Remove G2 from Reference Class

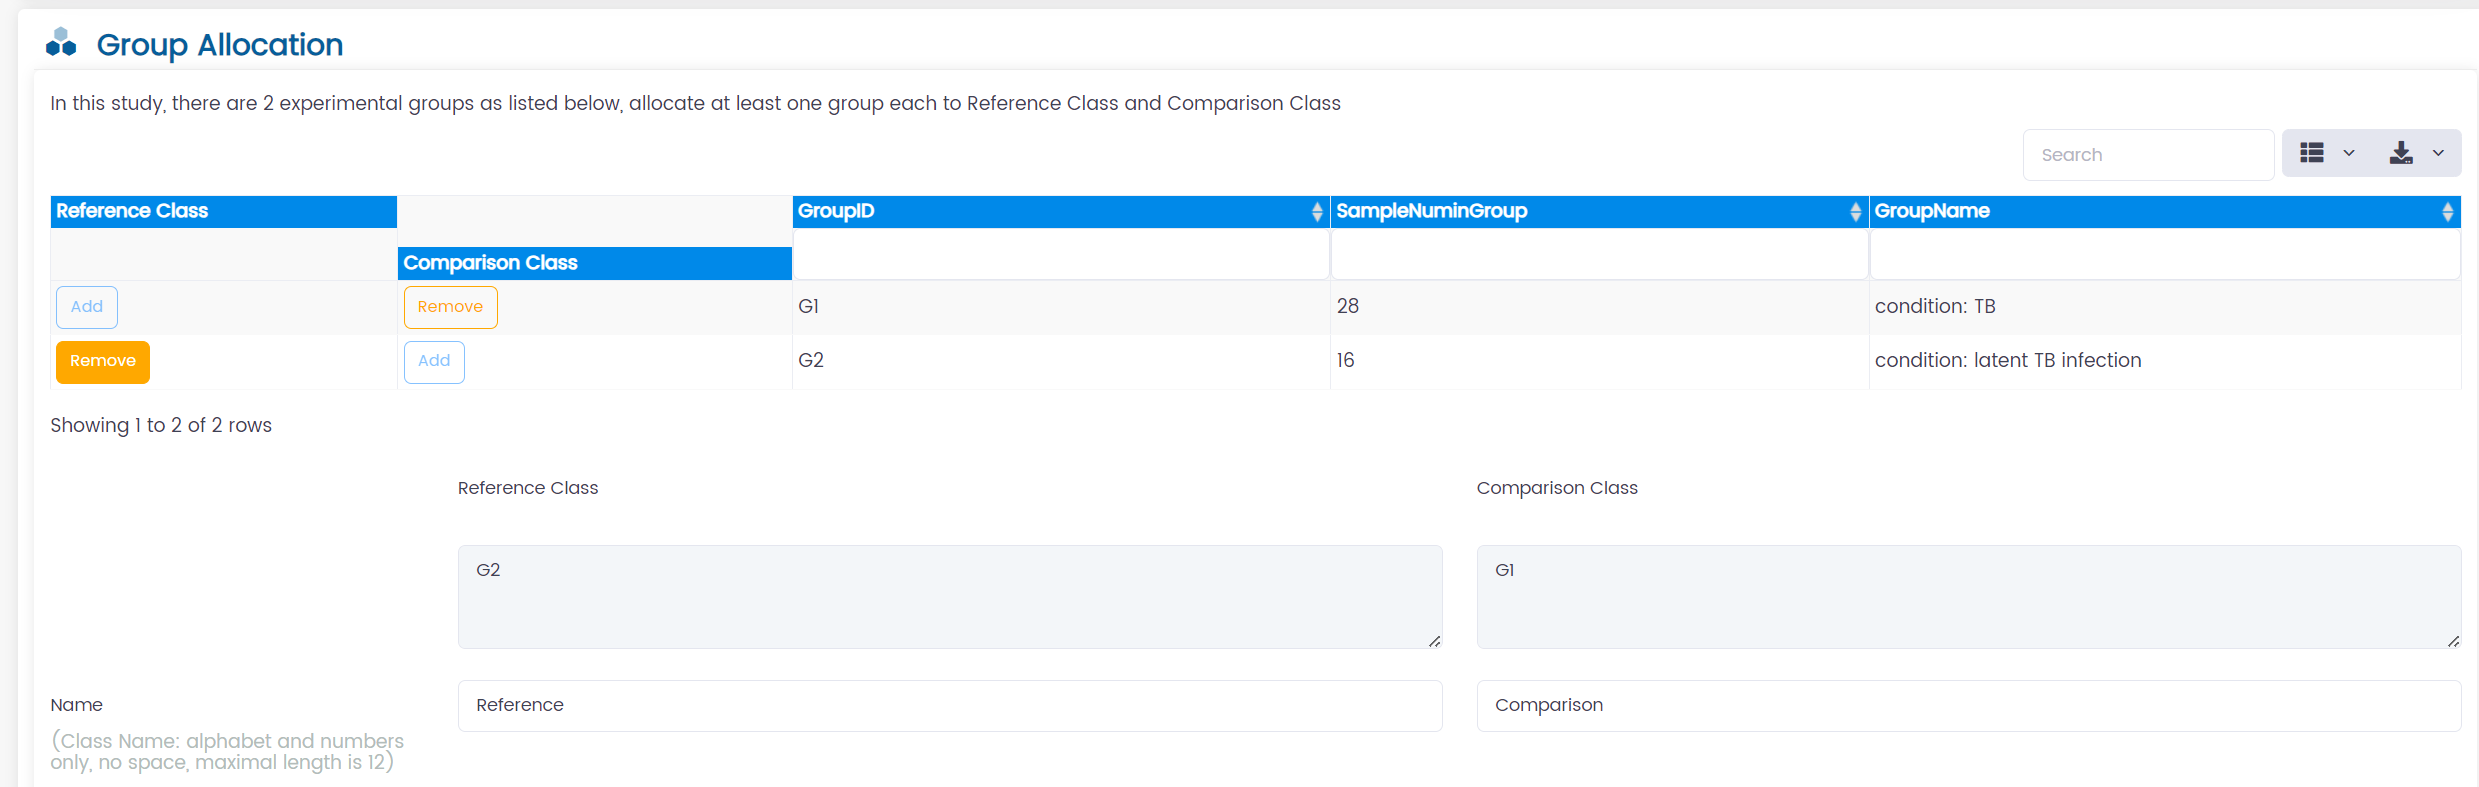(x=102, y=361)
